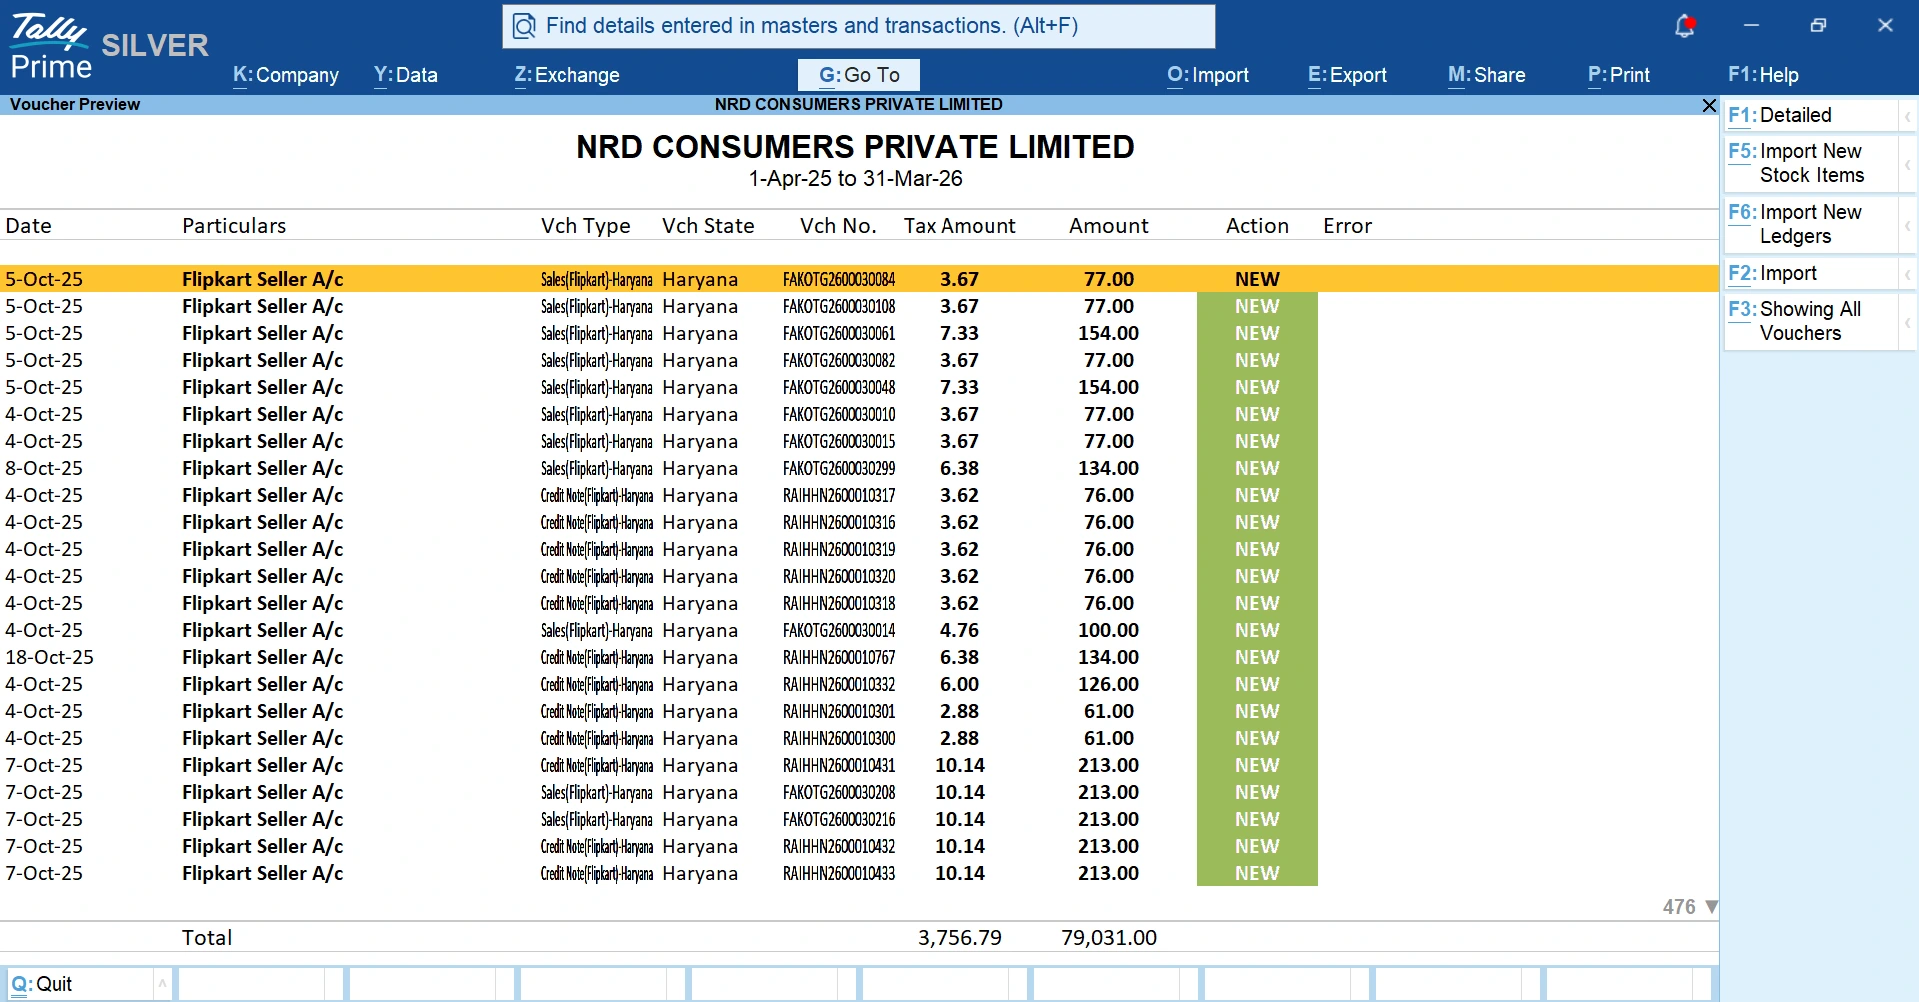Click the magnifier icon in the Find bar
The image size is (1919, 1002).
(x=523, y=26)
